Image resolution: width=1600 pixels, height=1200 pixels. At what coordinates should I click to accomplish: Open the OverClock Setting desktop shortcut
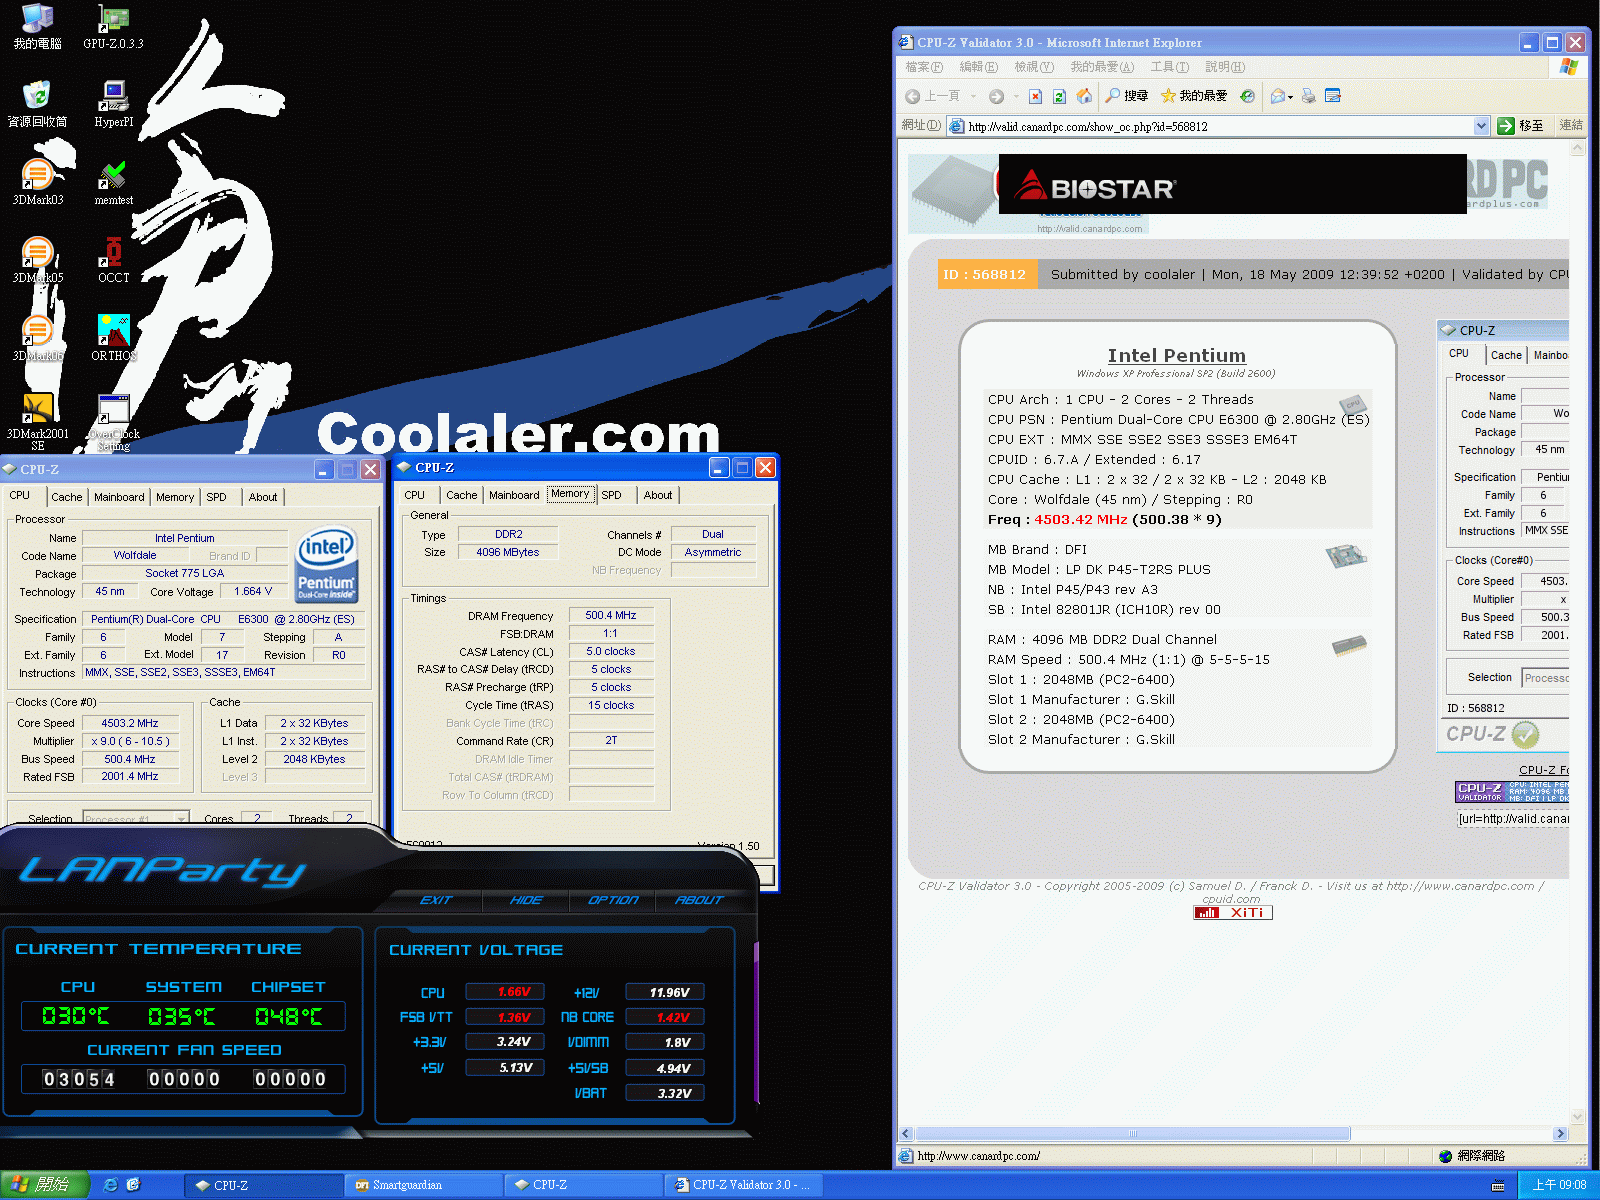click(x=113, y=421)
